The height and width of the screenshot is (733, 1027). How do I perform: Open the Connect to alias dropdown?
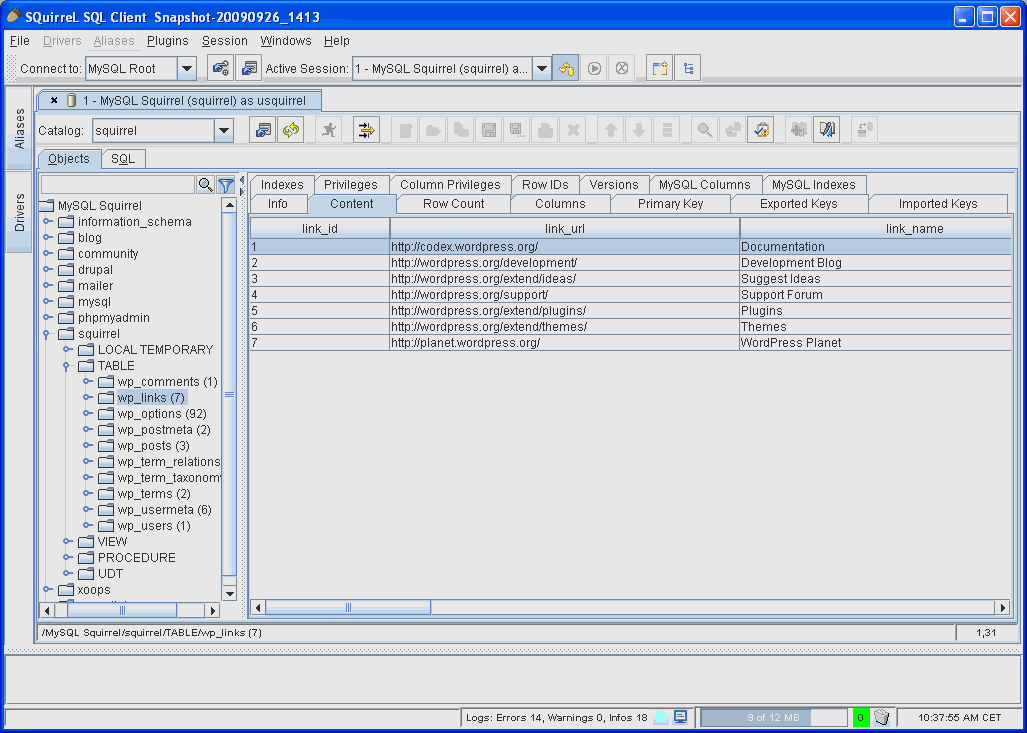point(187,69)
